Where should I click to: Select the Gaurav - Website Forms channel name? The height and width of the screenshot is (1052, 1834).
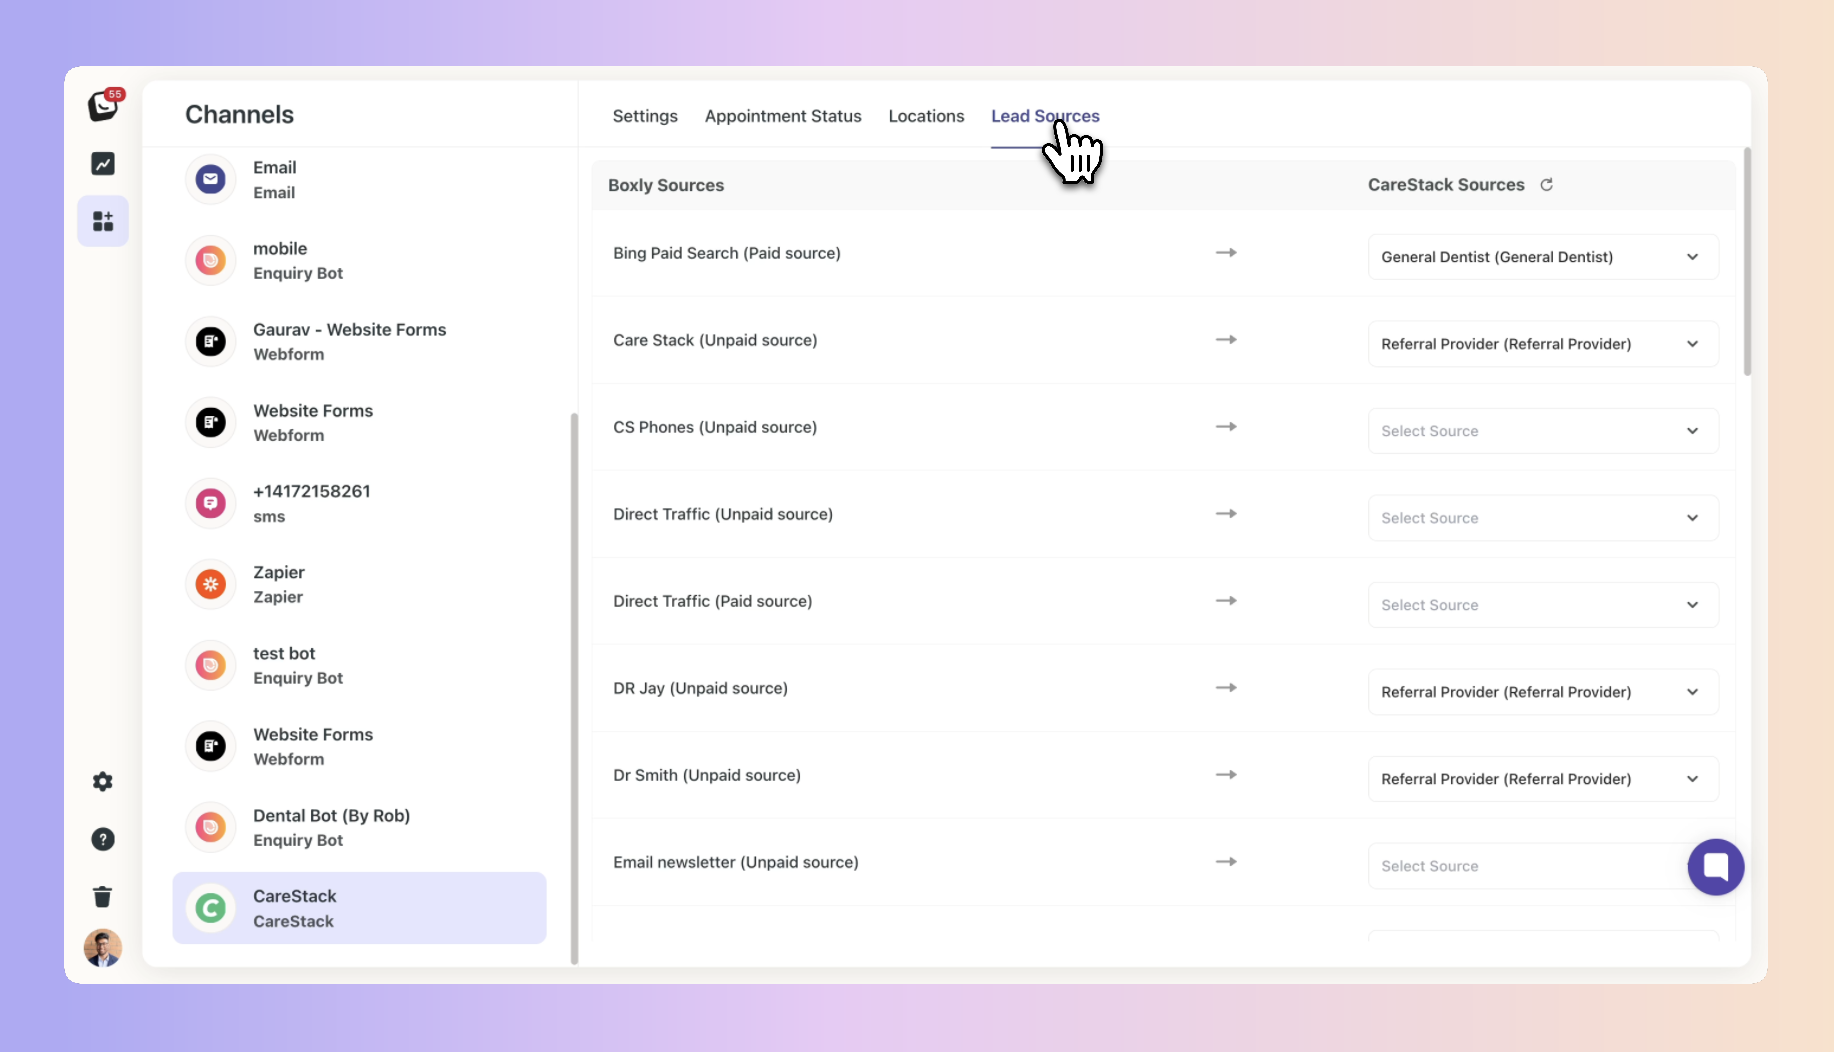(349, 329)
